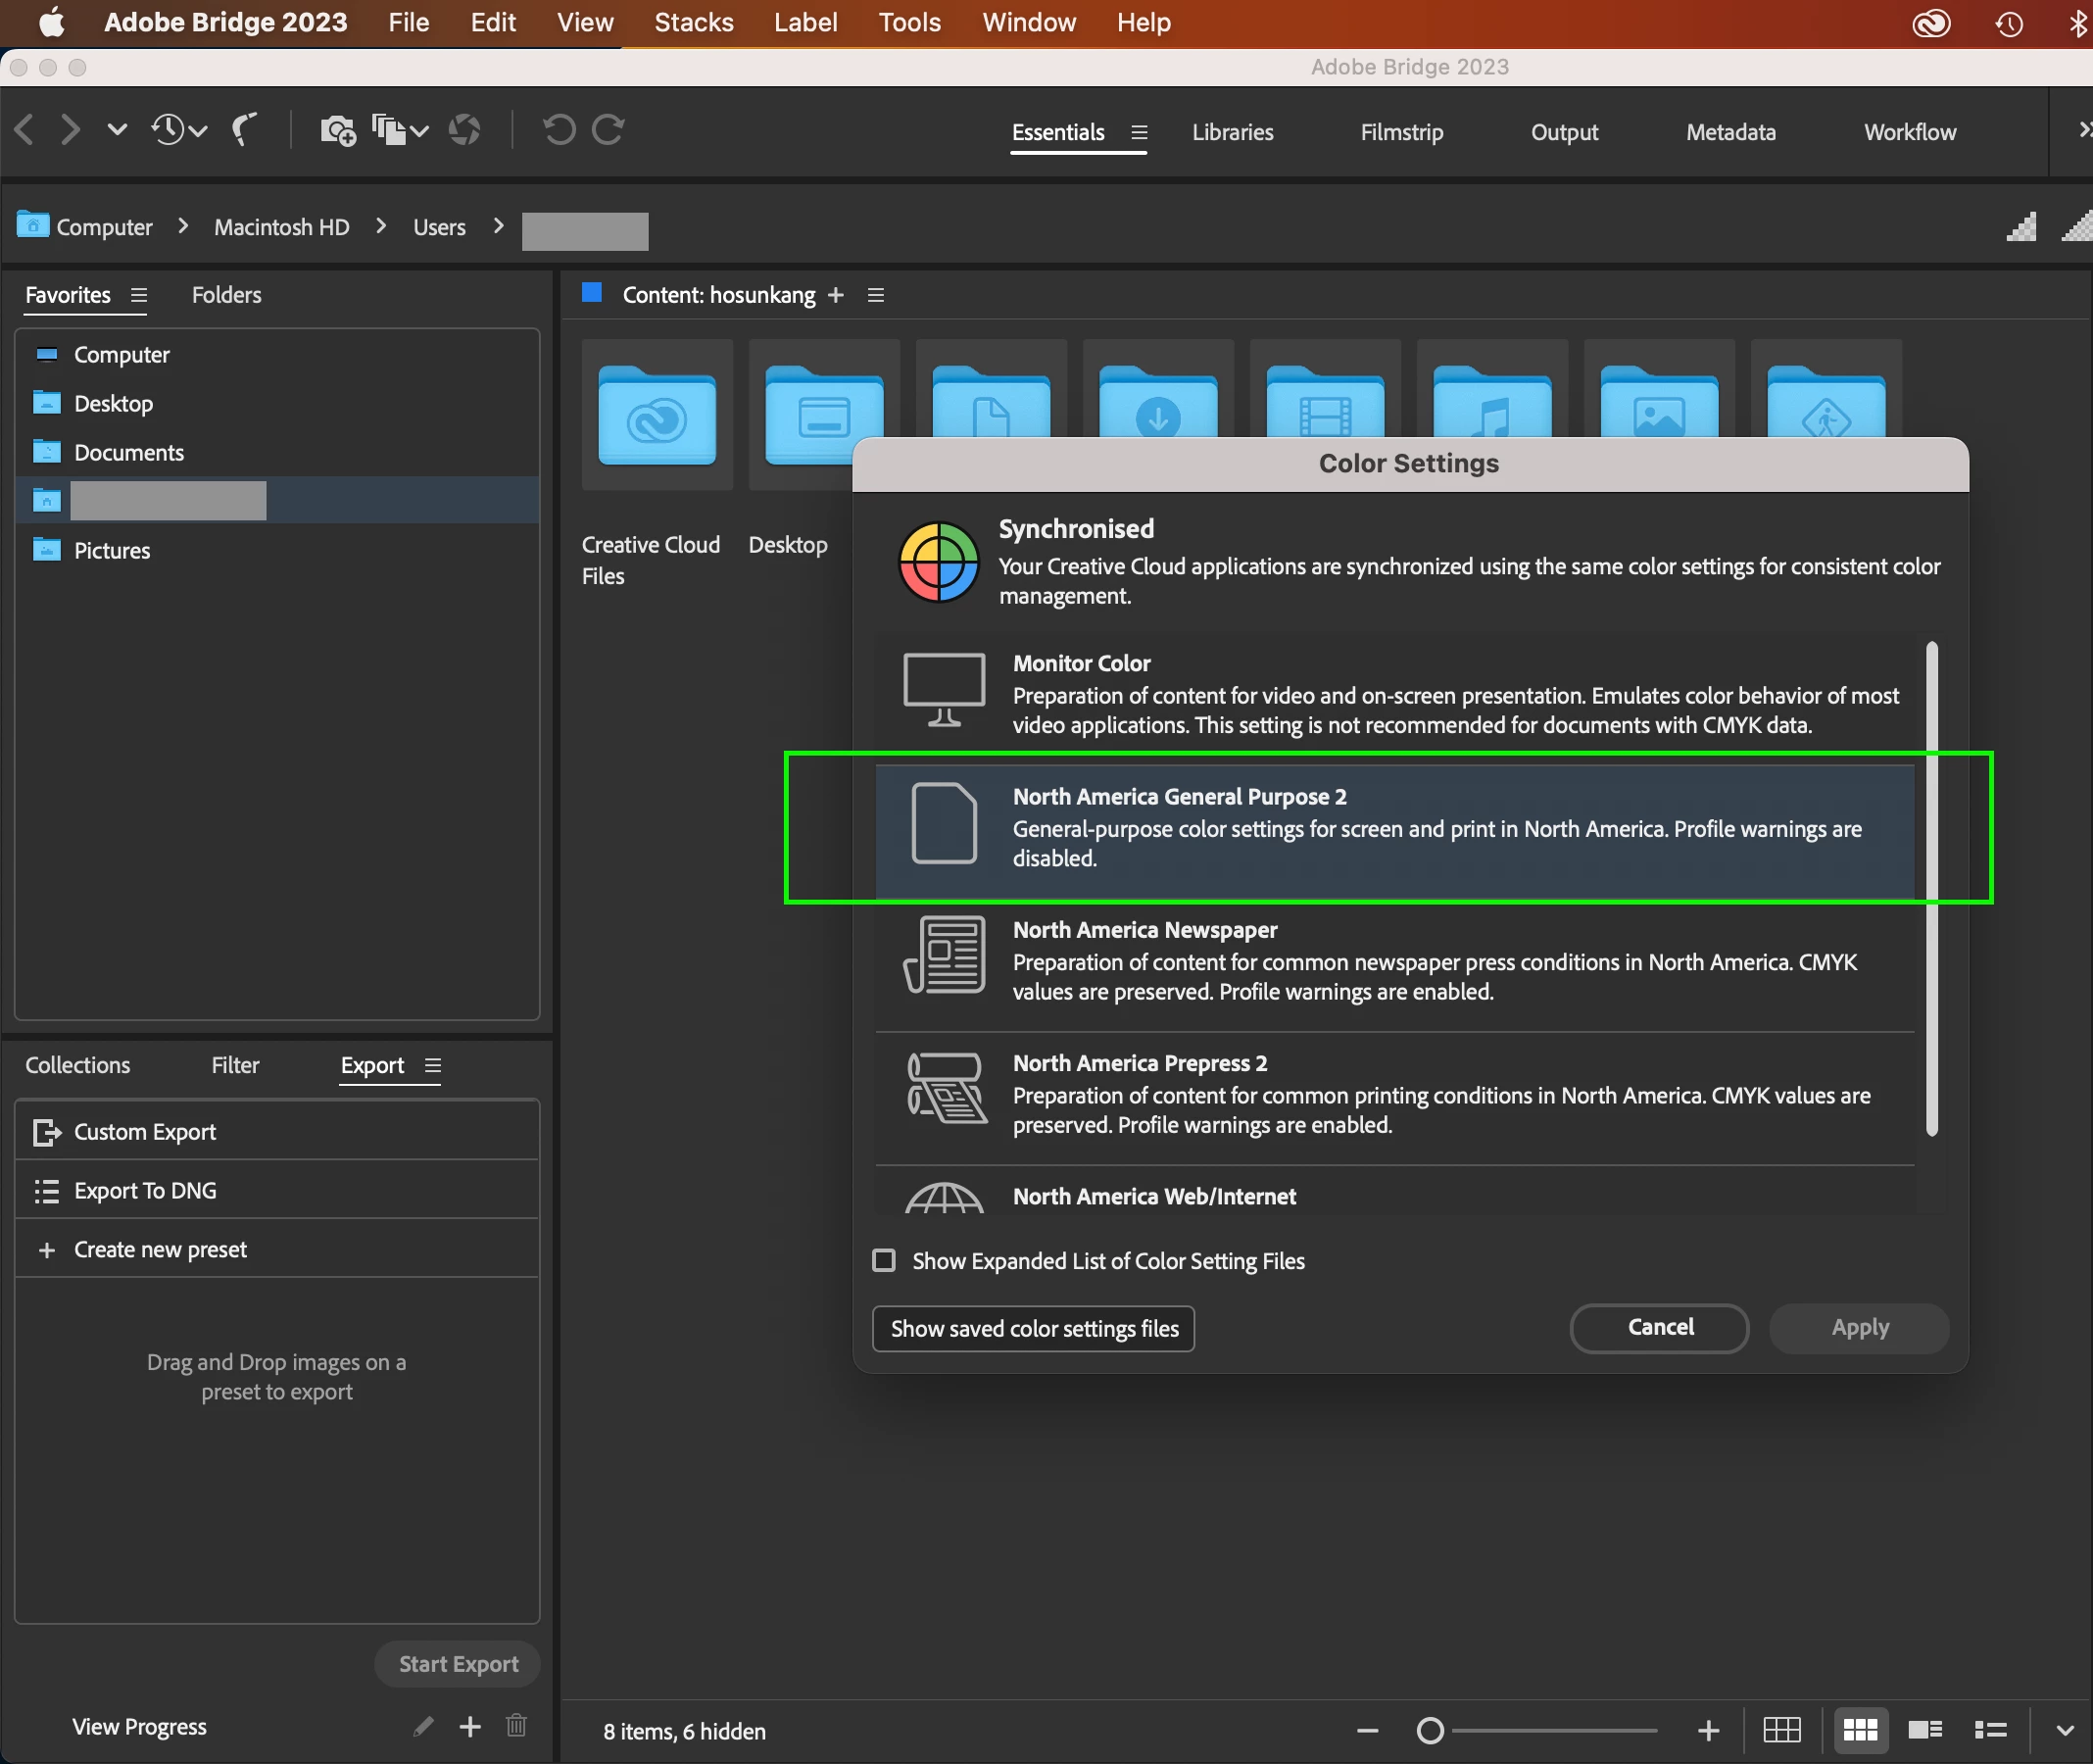The height and width of the screenshot is (1764, 2093).
Task: Expand the go-to-parent folder dropdown arrow
Action: click(x=117, y=129)
